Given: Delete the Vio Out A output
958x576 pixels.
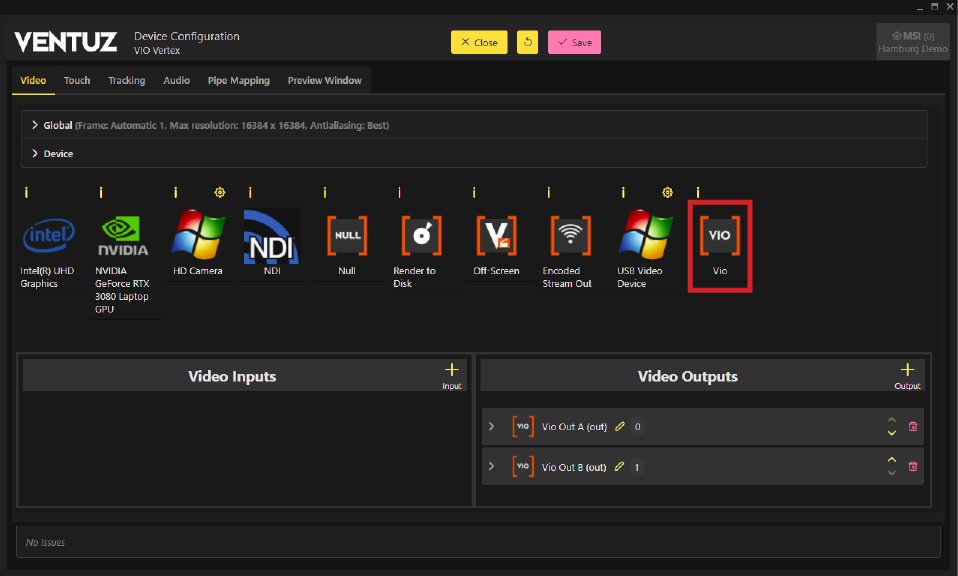Looking at the screenshot, I should (x=912, y=427).
